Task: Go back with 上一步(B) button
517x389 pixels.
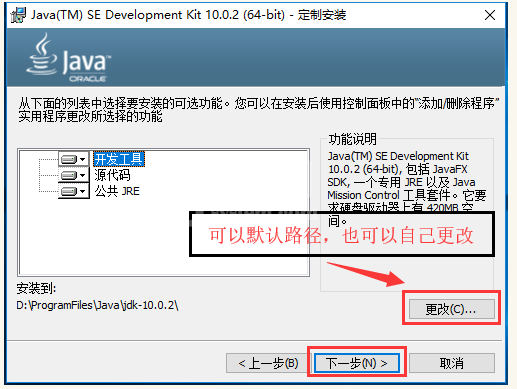Action: (x=268, y=363)
